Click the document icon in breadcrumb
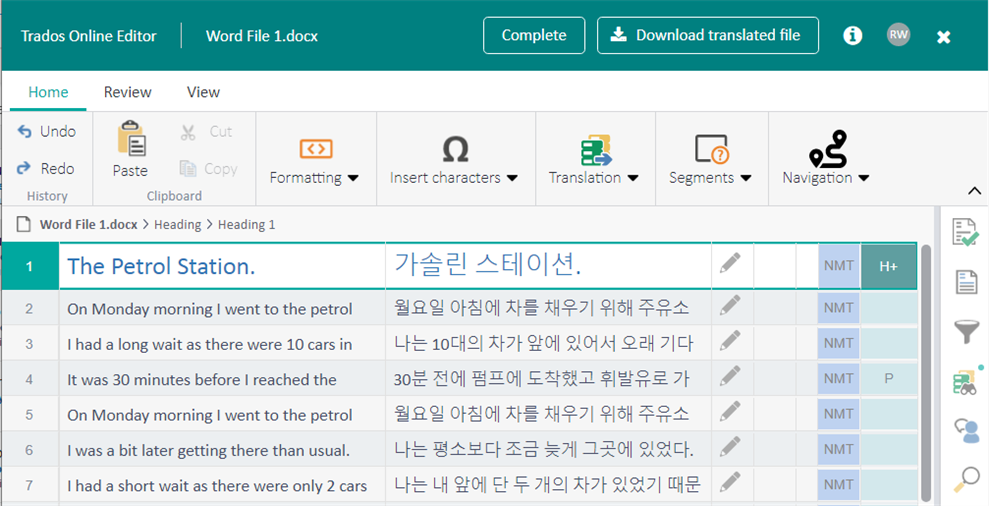The image size is (989, 506). (23, 224)
